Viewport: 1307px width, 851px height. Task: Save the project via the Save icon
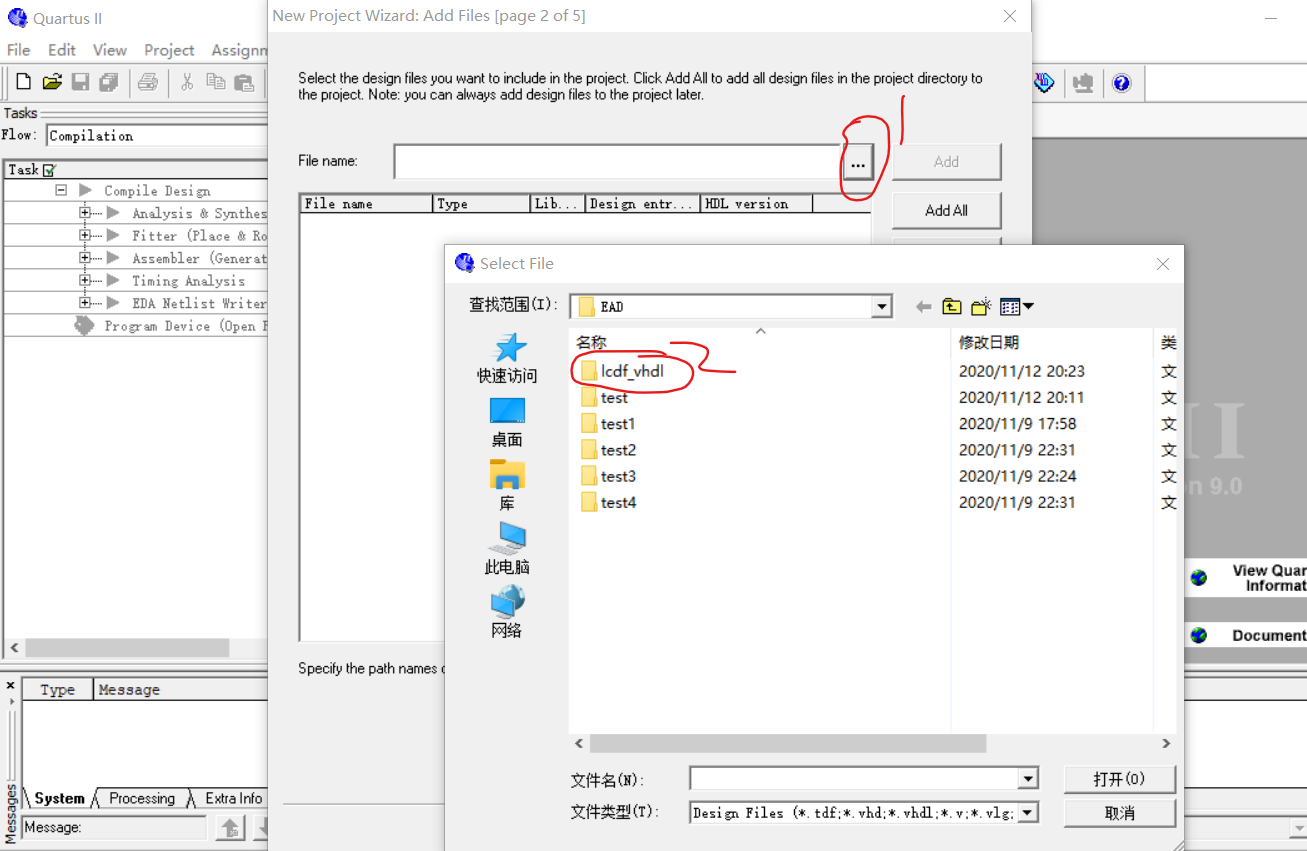coord(81,82)
